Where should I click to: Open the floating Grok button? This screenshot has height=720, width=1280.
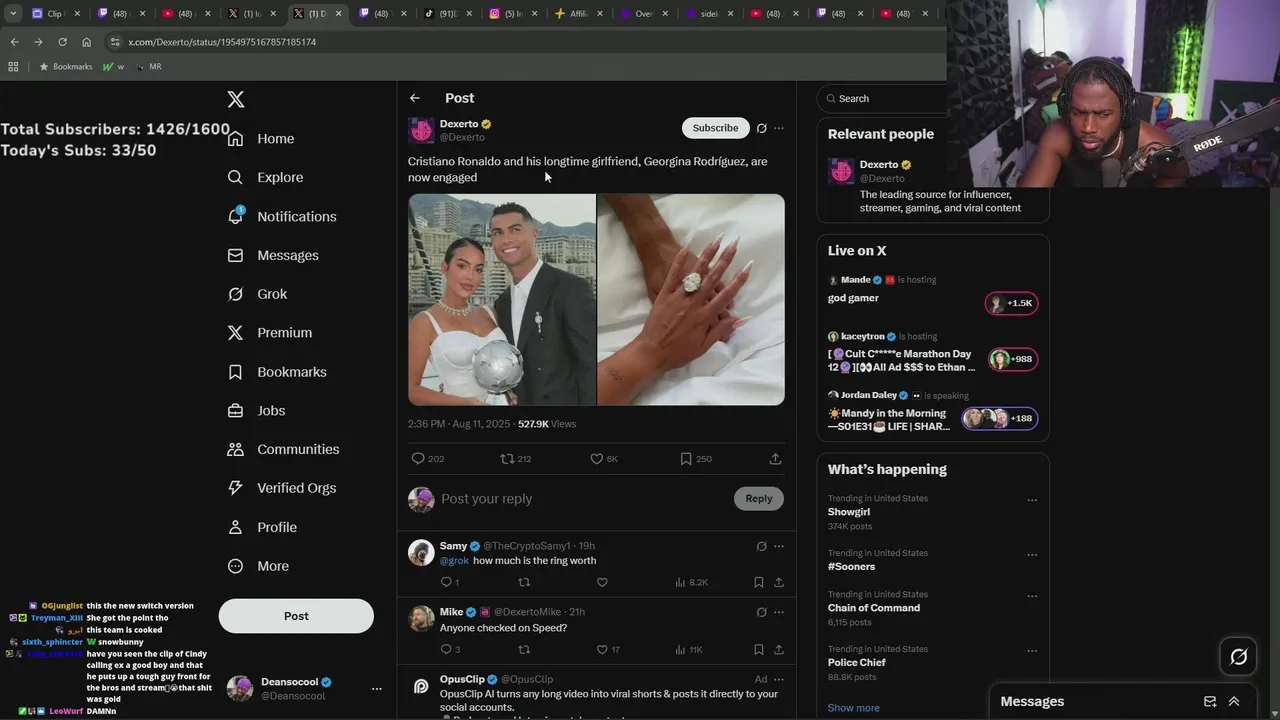[x=1239, y=657]
